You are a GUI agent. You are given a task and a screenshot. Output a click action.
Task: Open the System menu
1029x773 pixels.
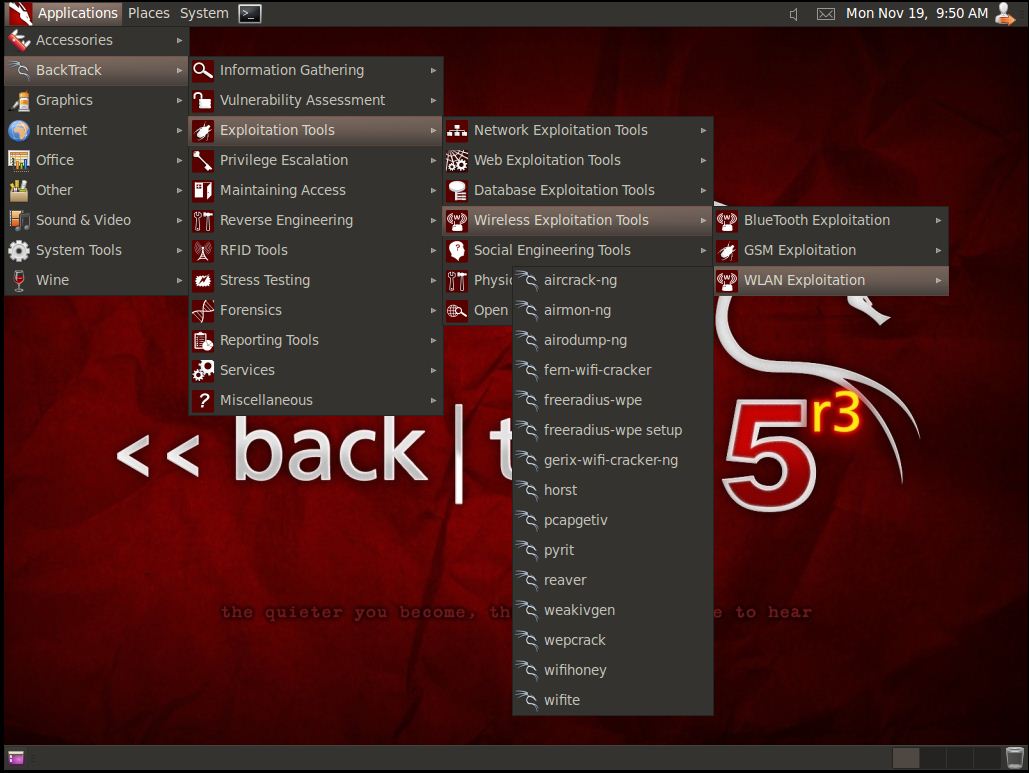click(x=204, y=13)
